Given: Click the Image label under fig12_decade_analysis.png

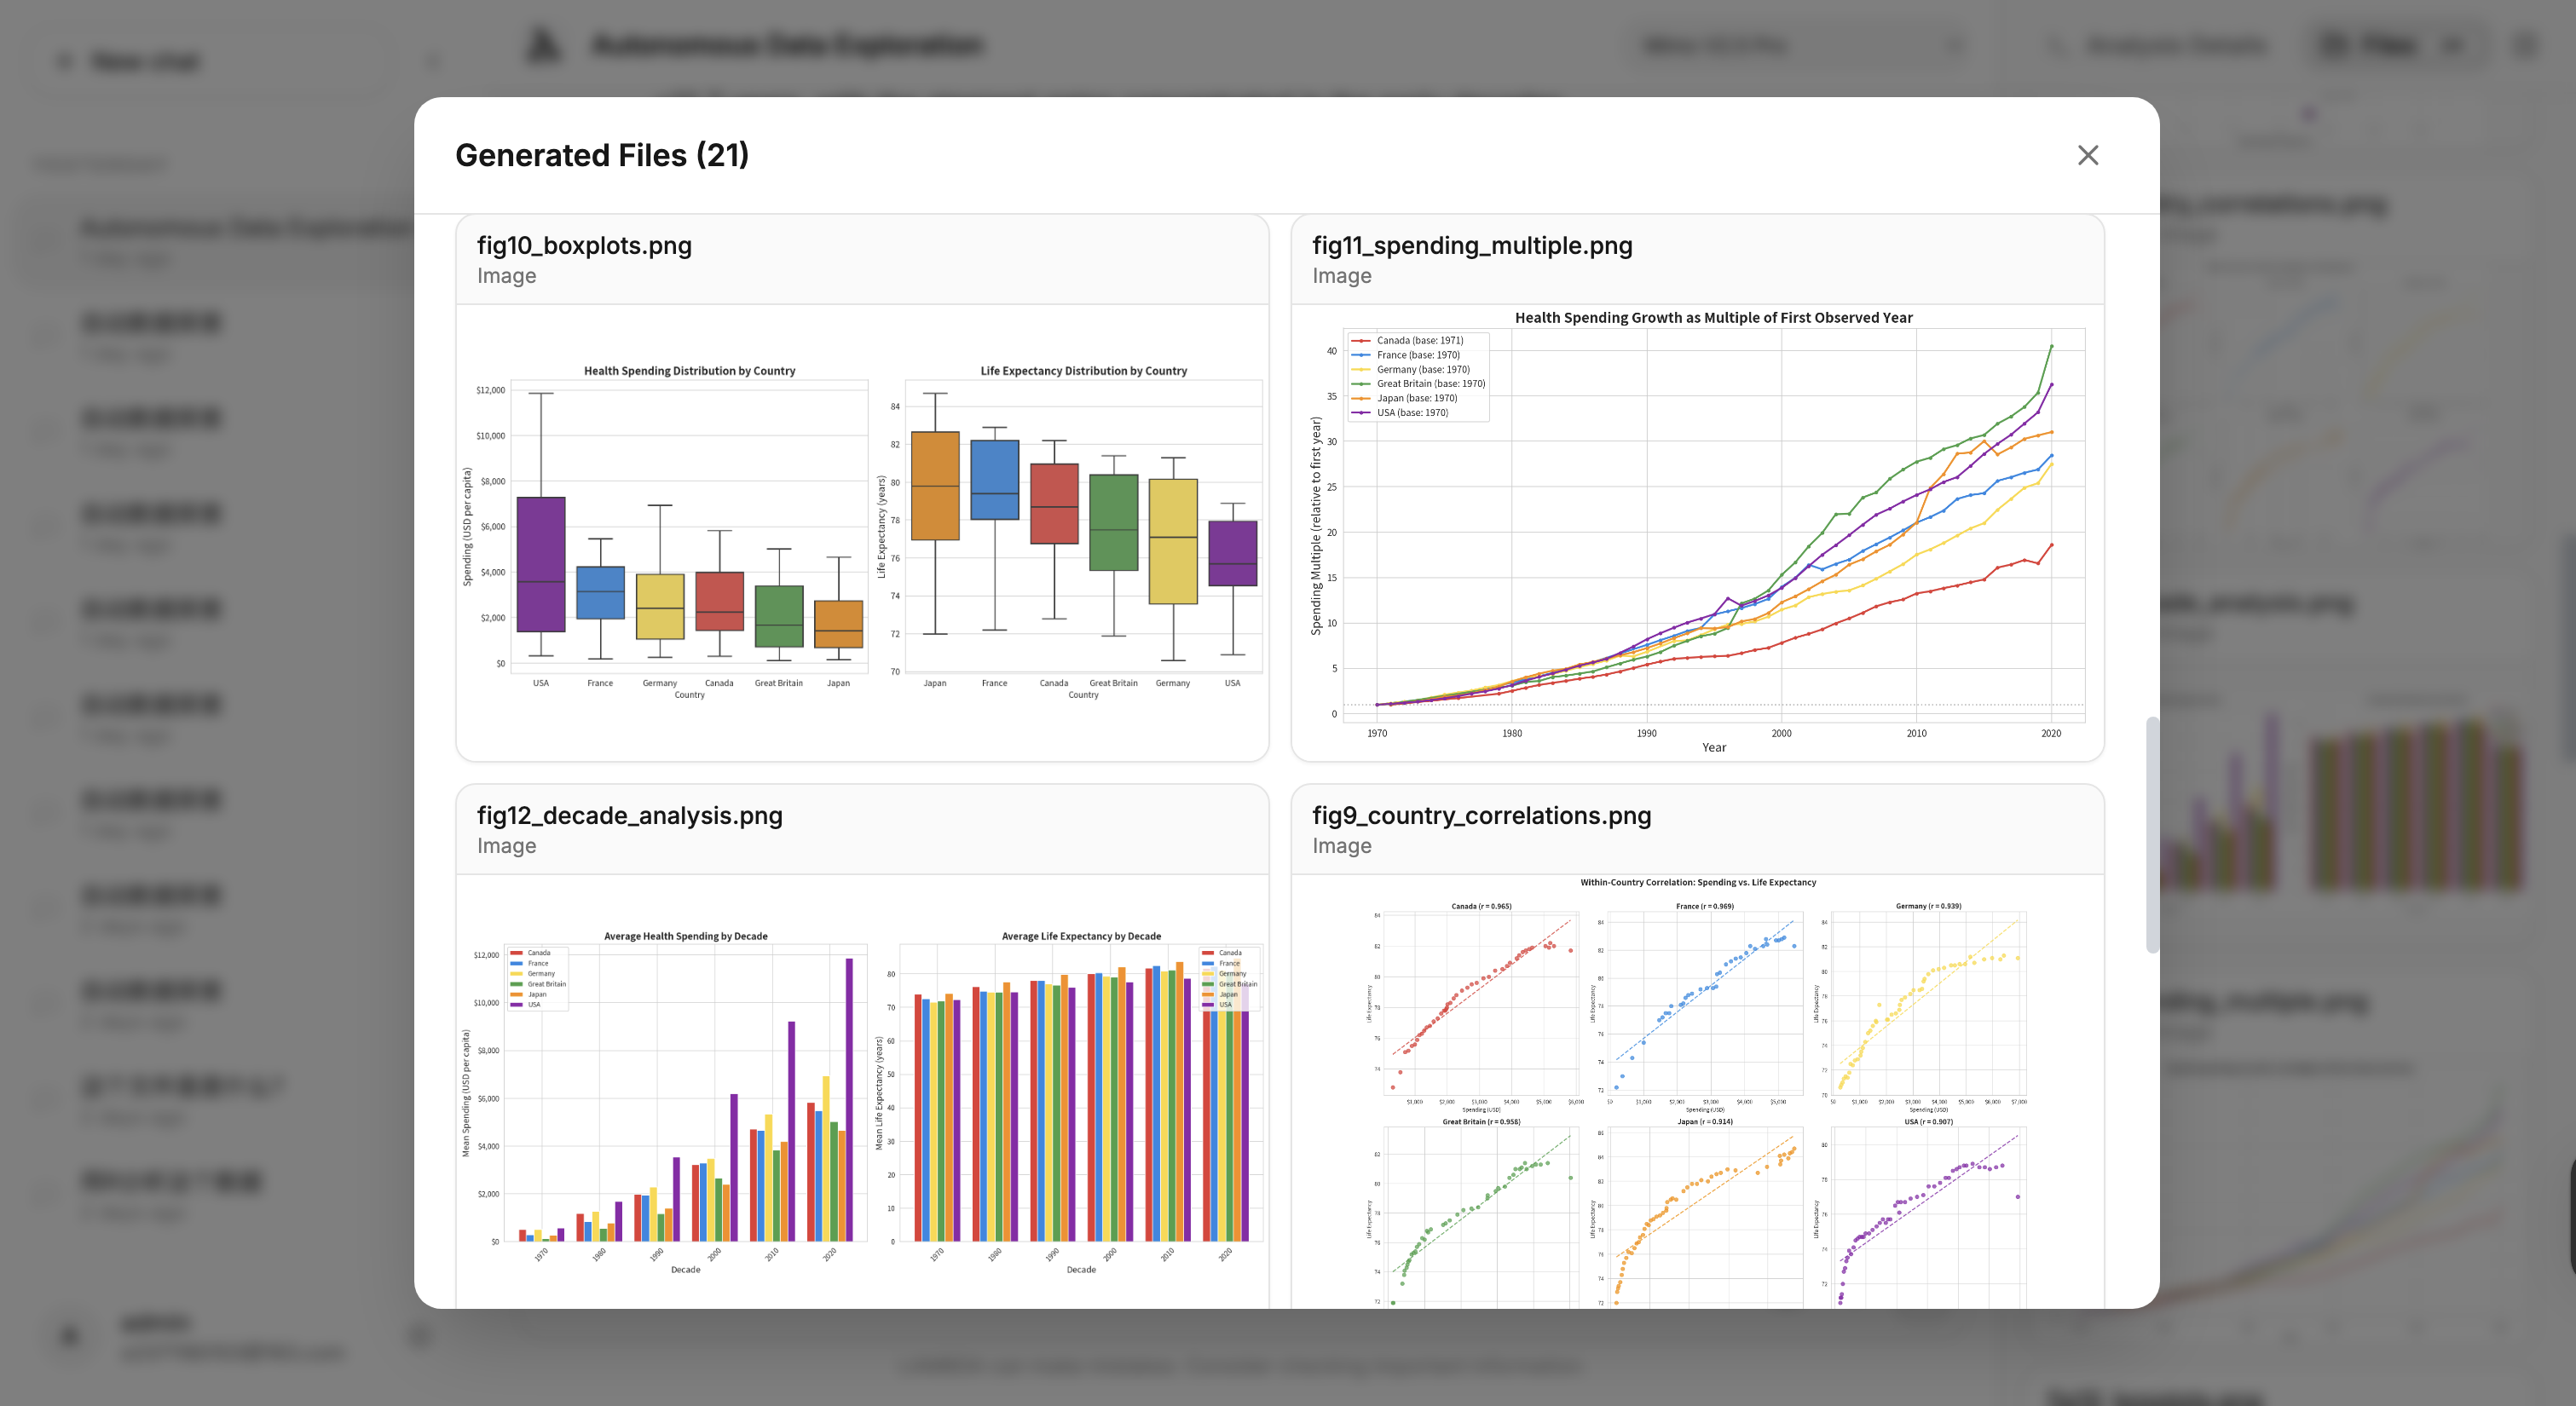Looking at the screenshot, I should click(x=506, y=846).
